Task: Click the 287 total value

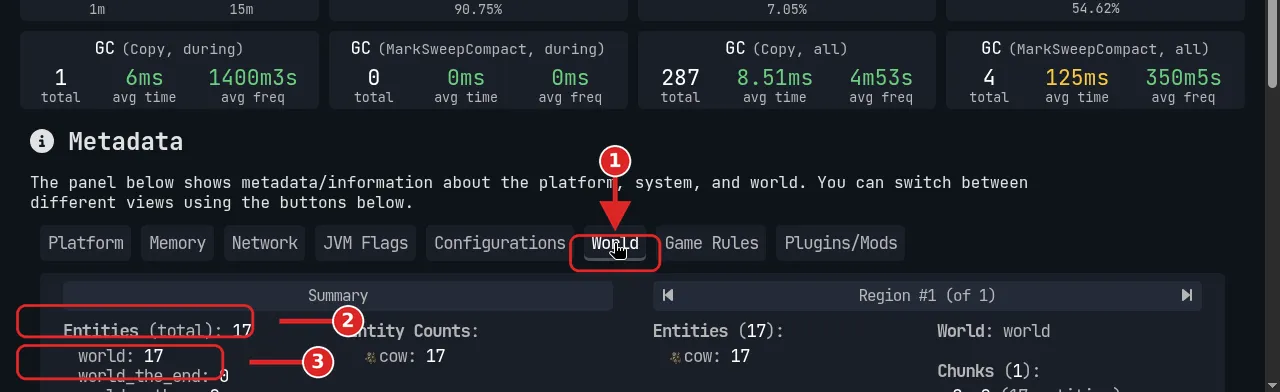Action: pyautogui.click(x=680, y=77)
